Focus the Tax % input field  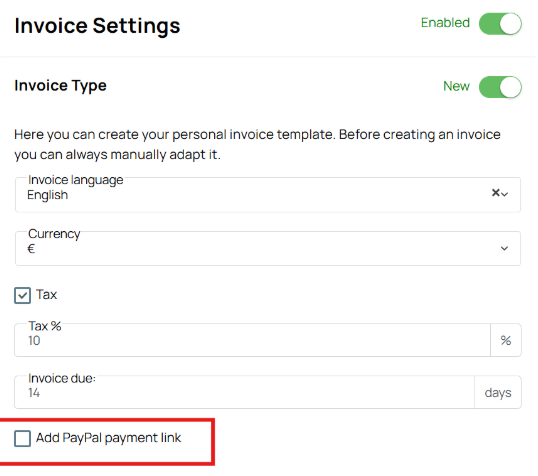252,340
